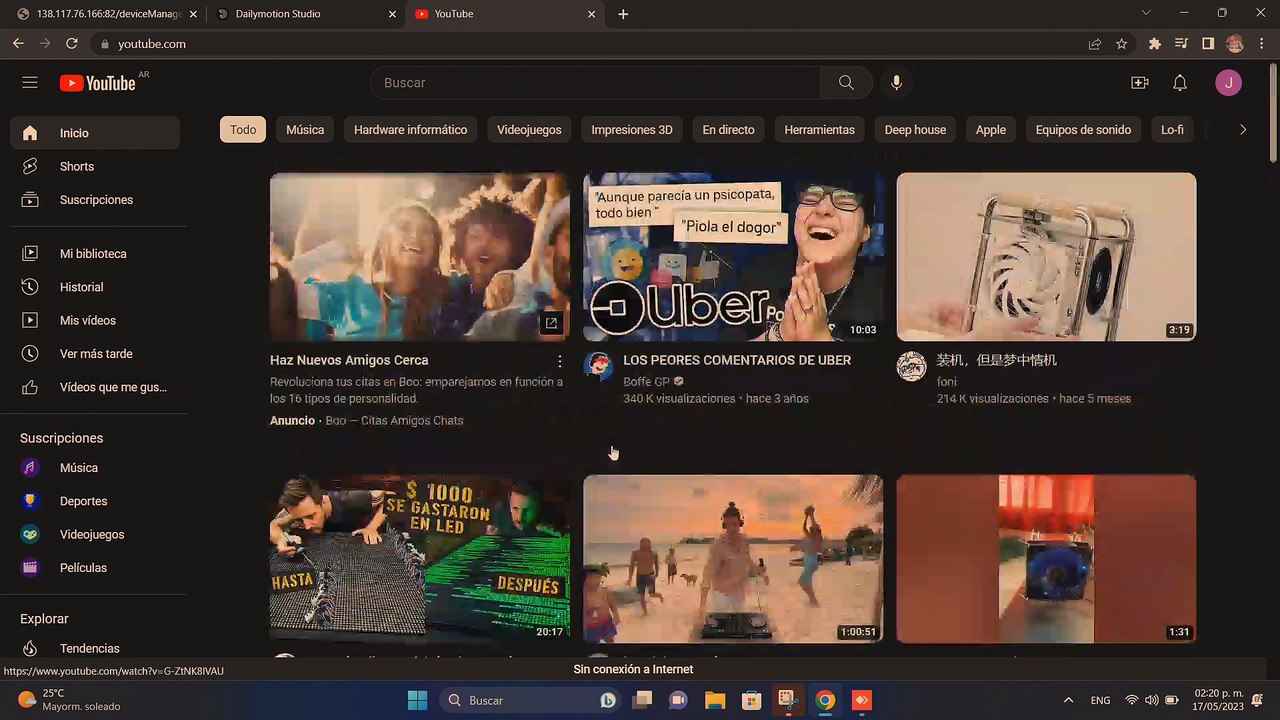The image size is (1280, 720).
Task: Open the account avatar with letter J
Action: (x=1228, y=83)
